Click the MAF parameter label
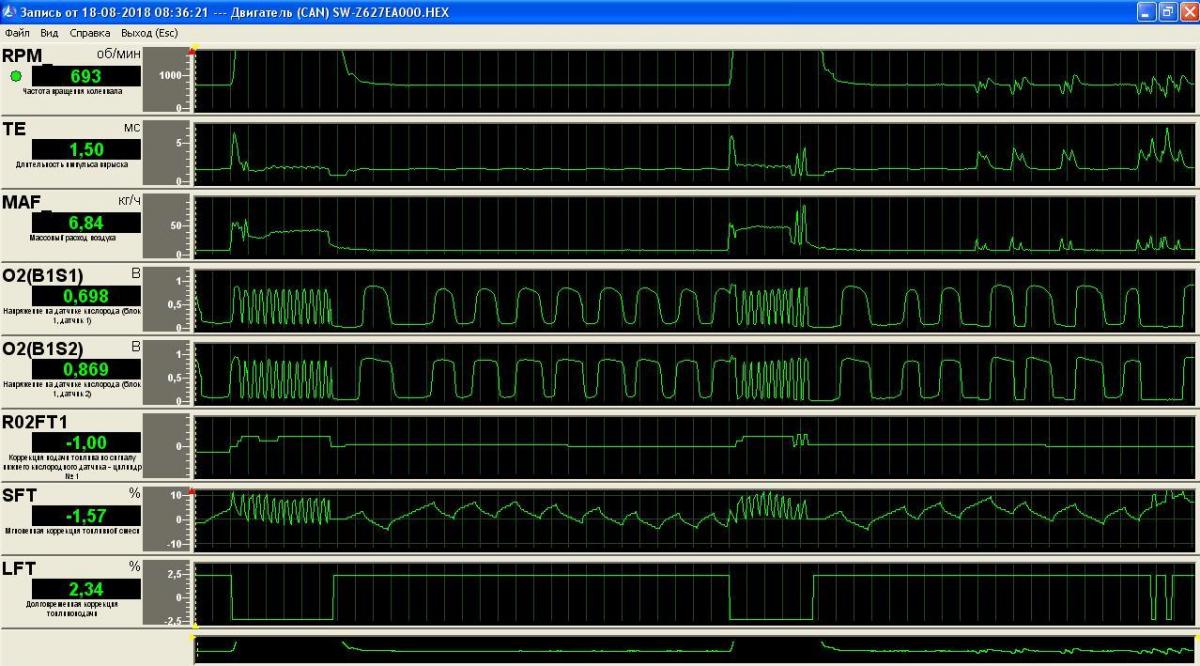 pos(25,203)
